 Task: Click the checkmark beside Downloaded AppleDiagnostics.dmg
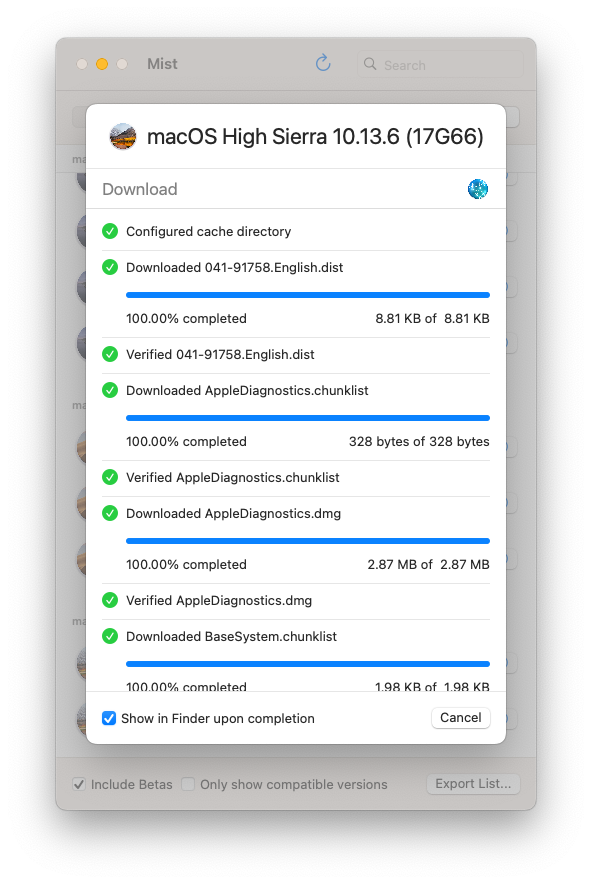coord(110,513)
